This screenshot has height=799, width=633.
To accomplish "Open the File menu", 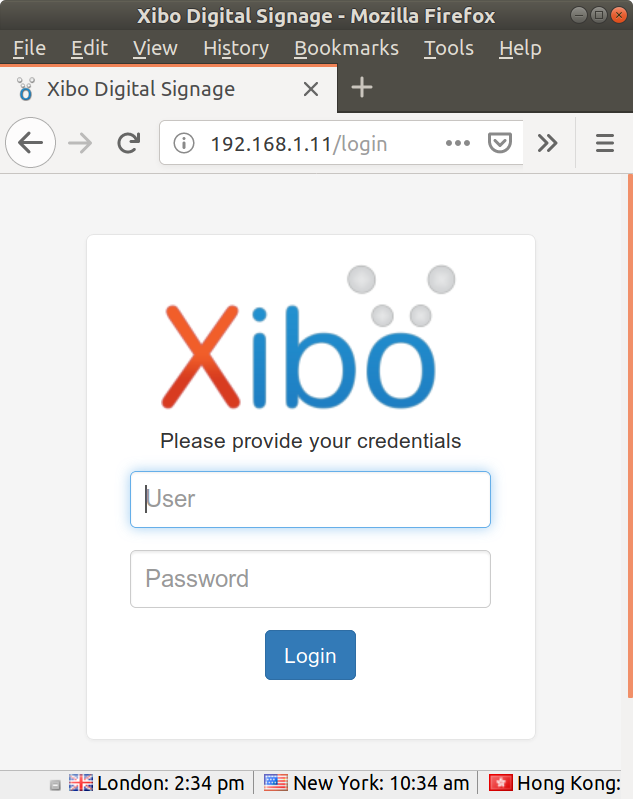I will [30, 48].
